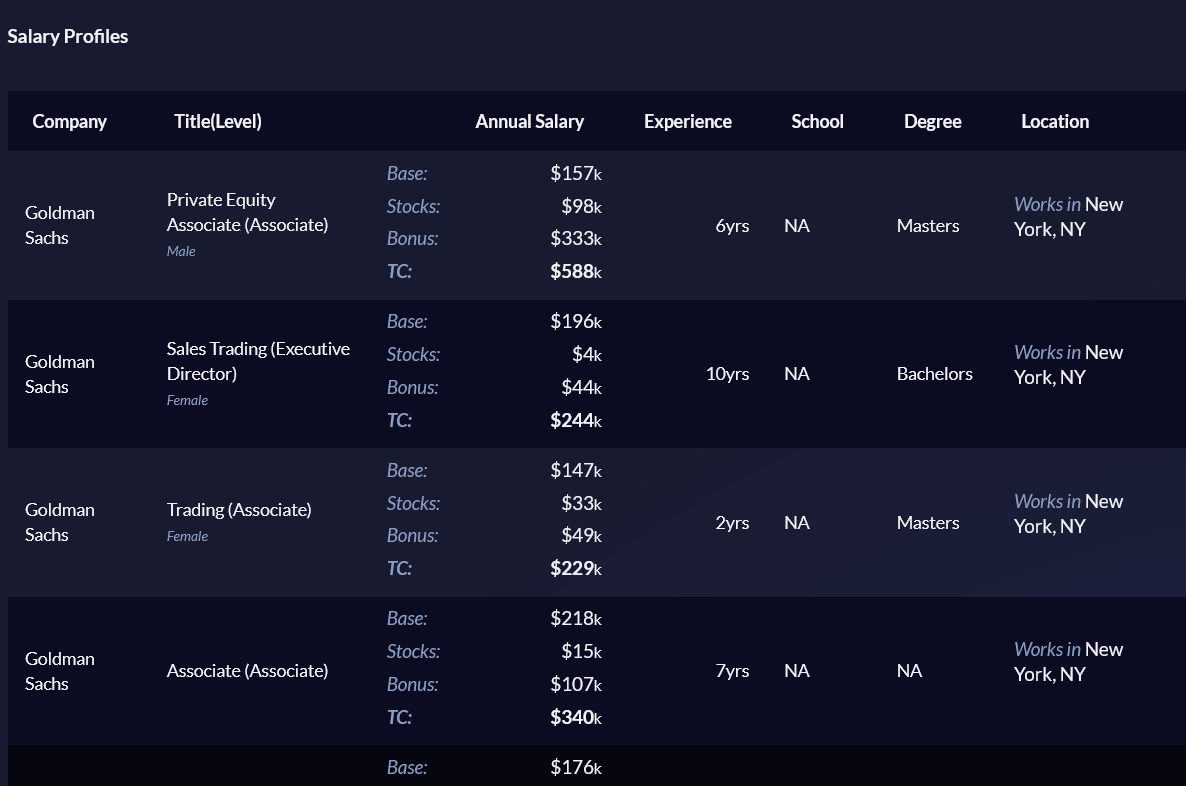Viewport: 1186px width, 786px height.
Task: Click the $340k total compensation value
Action: pos(576,717)
